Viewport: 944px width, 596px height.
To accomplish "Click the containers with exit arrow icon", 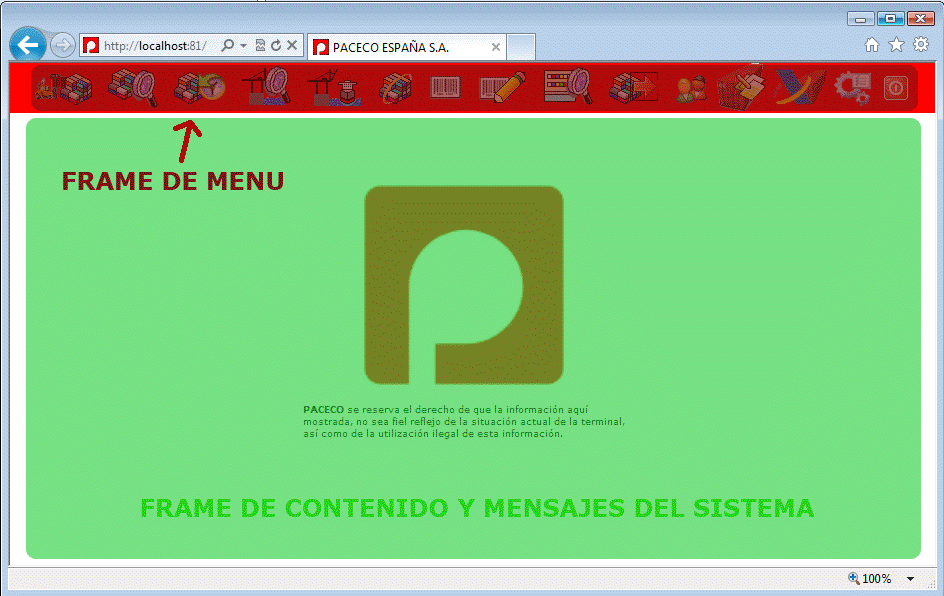I will click(x=633, y=88).
